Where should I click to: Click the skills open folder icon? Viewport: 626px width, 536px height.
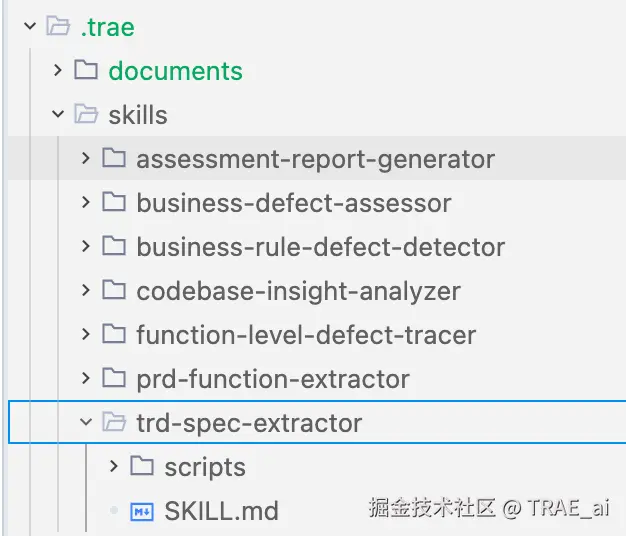coord(86,115)
